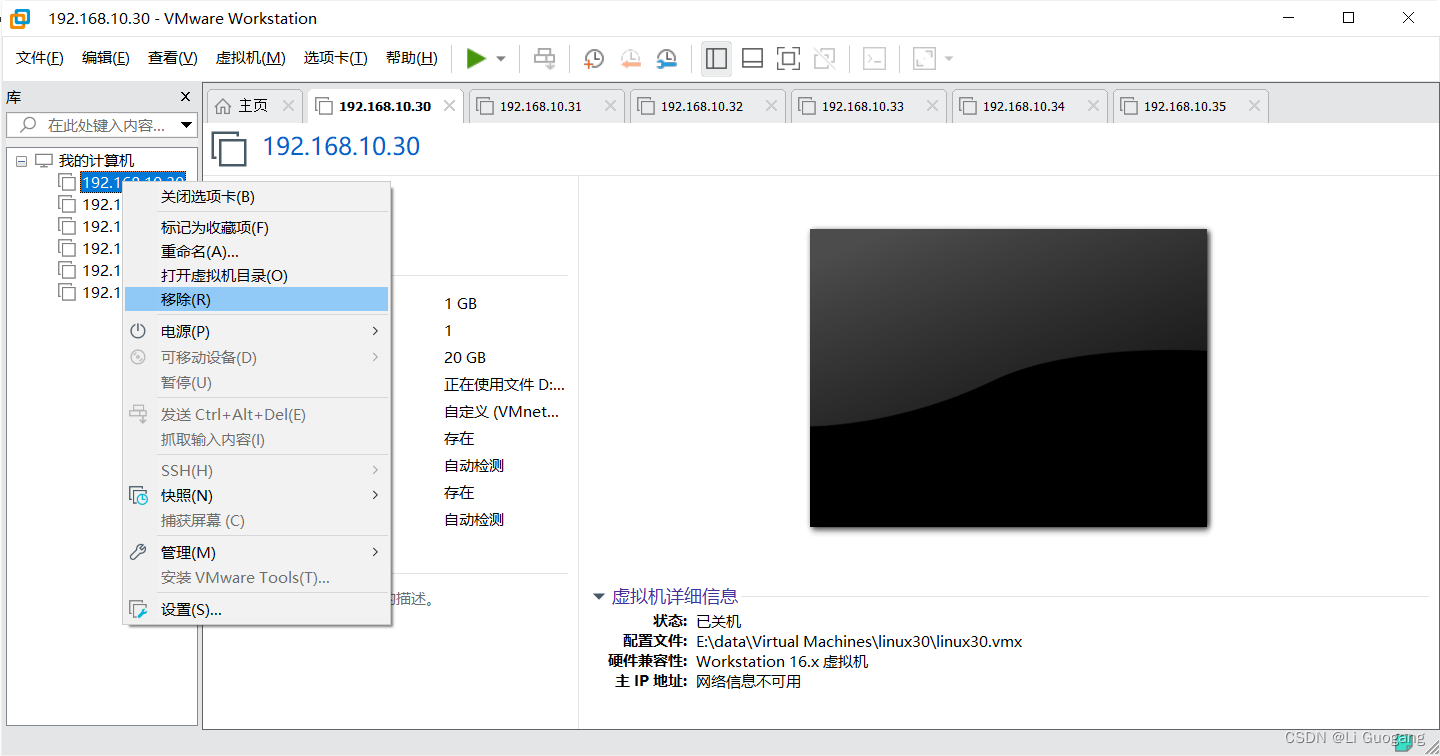Click the revert to snapshot toolbar icon
Viewport: 1440px width, 756px height.
[630, 59]
